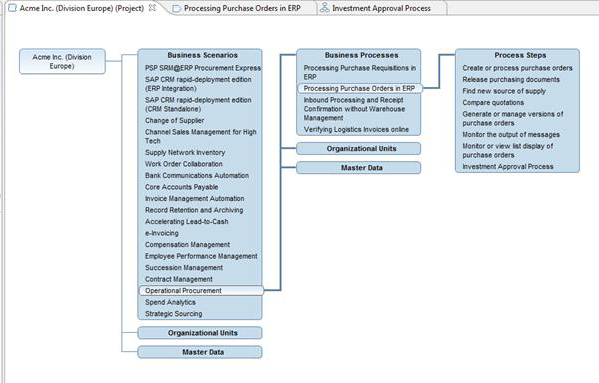Select Verifying Logistics Invoices online process
Screen dimensions: 599x383
(x=356, y=129)
